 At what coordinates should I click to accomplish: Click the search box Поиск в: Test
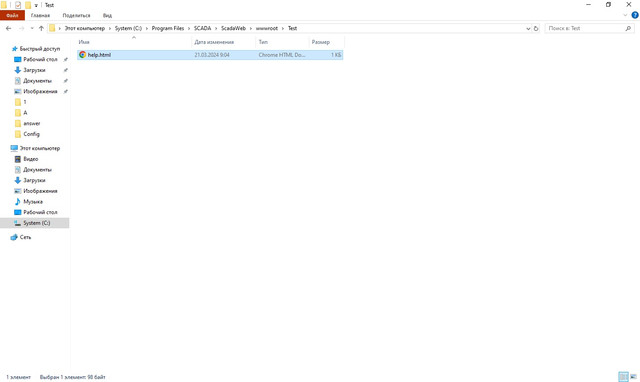point(586,29)
